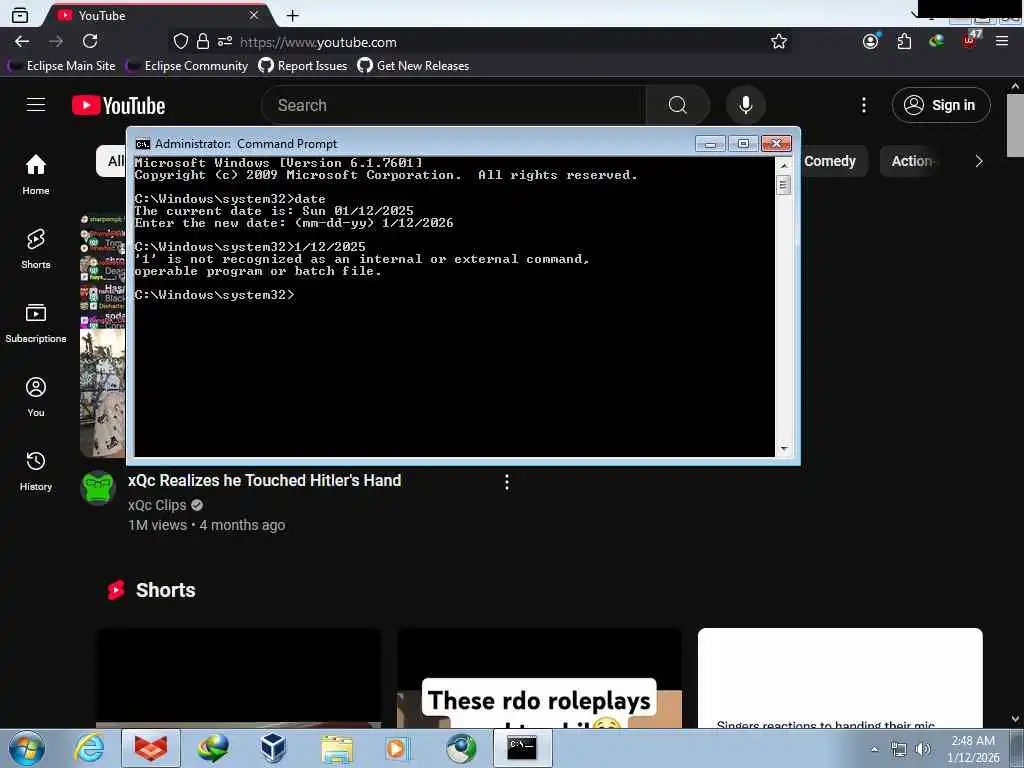Open History in the YouTube sidebar
Image resolution: width=1024 pixels, height=768 pixels.
pos(36,470)
